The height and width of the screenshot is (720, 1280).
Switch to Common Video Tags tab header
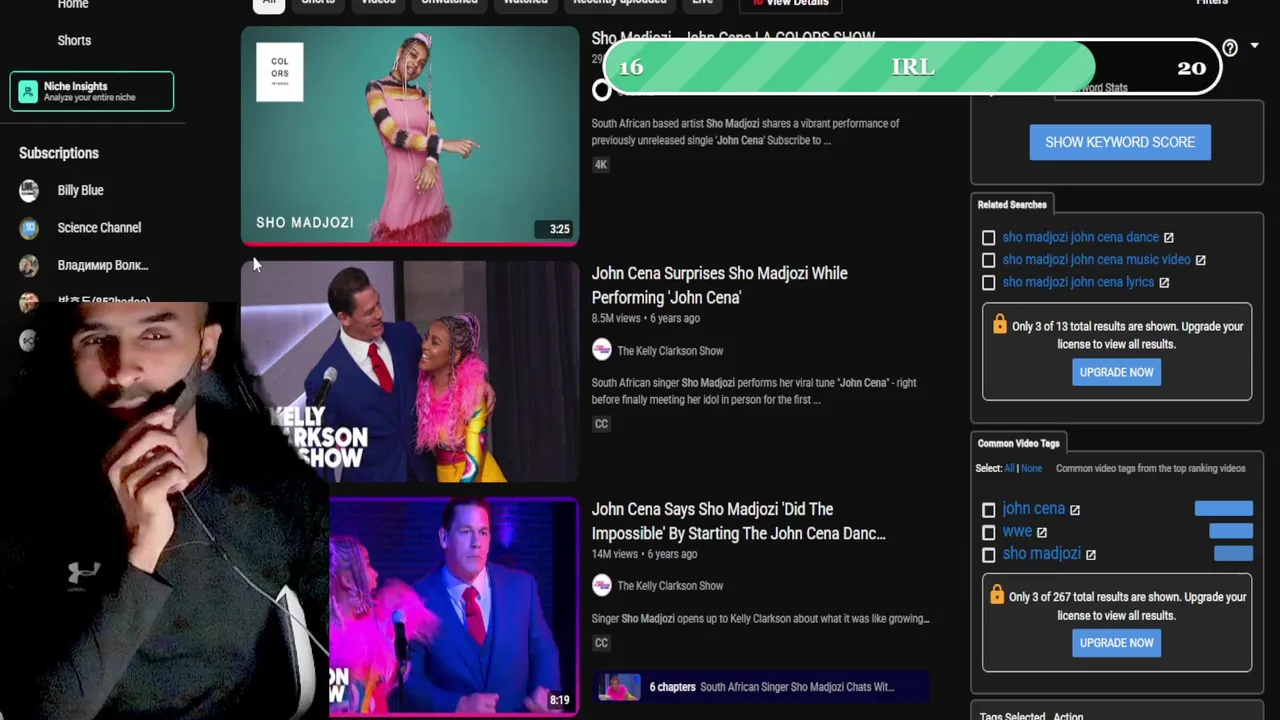click(x=1018, y=444)
